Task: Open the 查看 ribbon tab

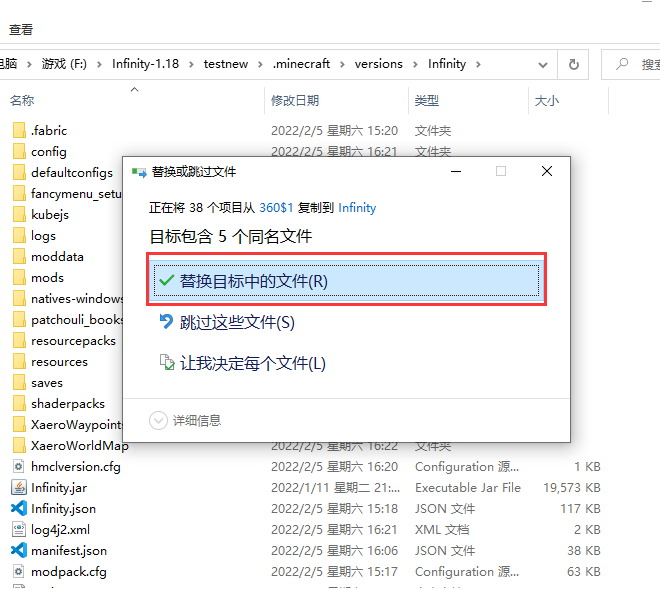Action: [21, 29]
